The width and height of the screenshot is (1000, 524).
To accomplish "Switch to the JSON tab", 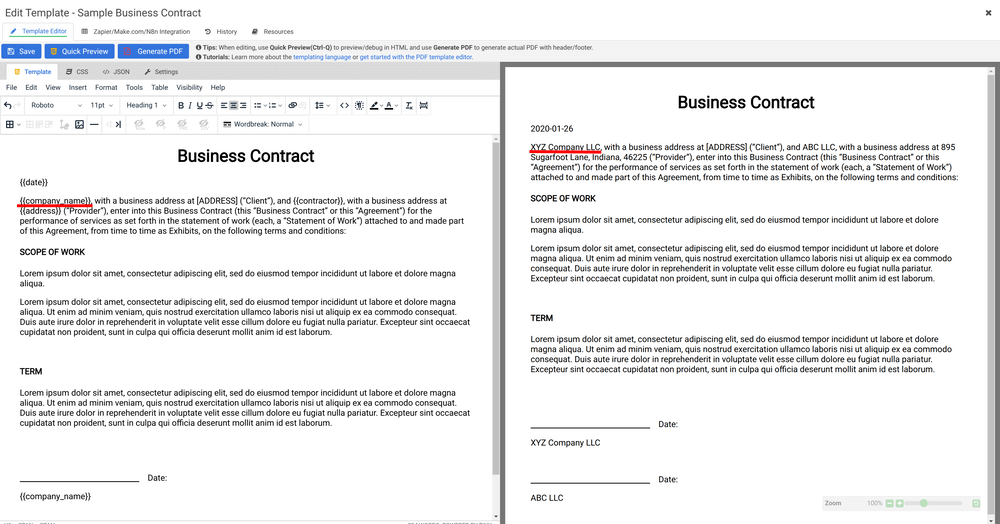I will pos(116,72).
